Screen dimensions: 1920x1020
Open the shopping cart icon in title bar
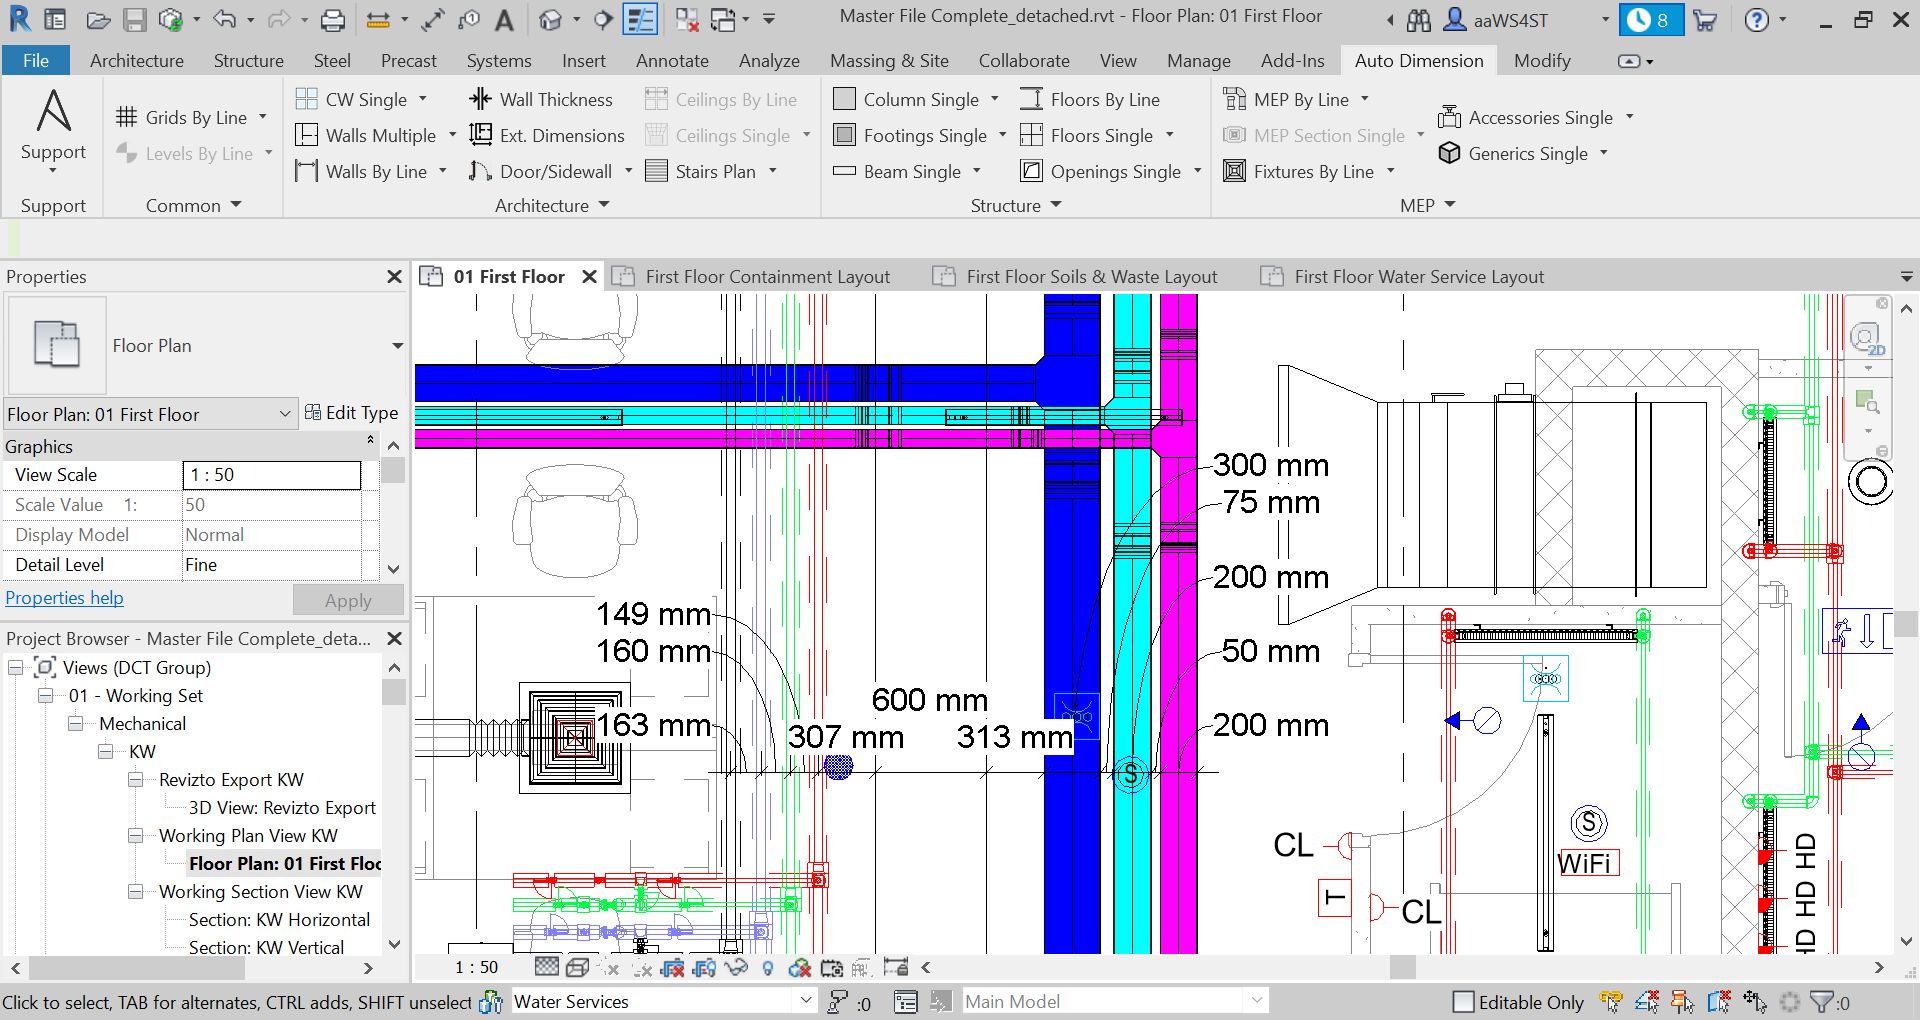(1705, 19)
